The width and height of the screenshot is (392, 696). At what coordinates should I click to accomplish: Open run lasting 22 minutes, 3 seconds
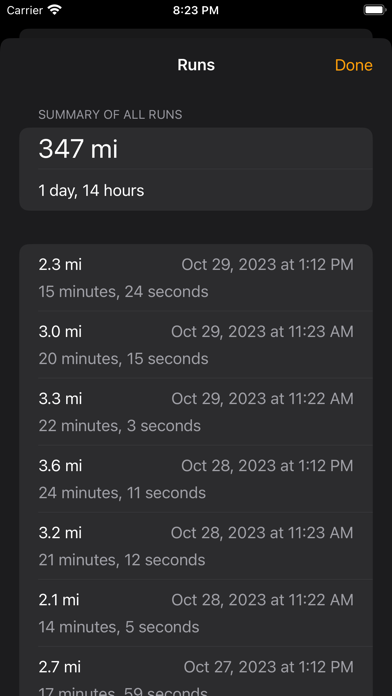pyautogui.click(x=196, y=412)
